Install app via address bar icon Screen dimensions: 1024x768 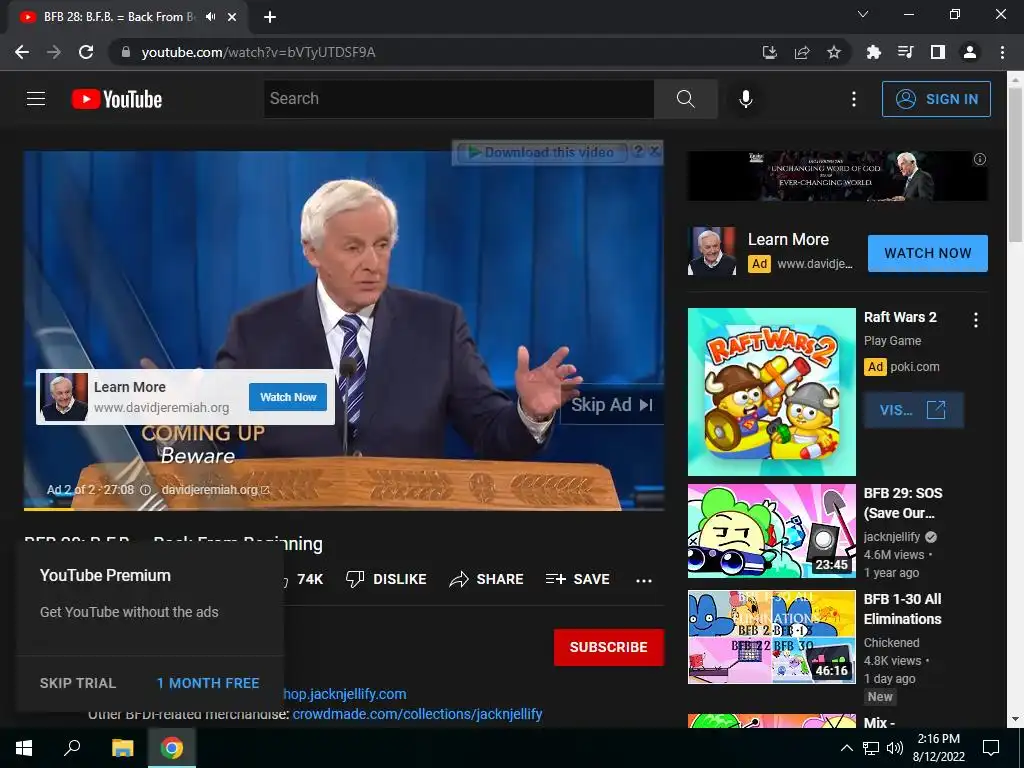tap(770, 52)
